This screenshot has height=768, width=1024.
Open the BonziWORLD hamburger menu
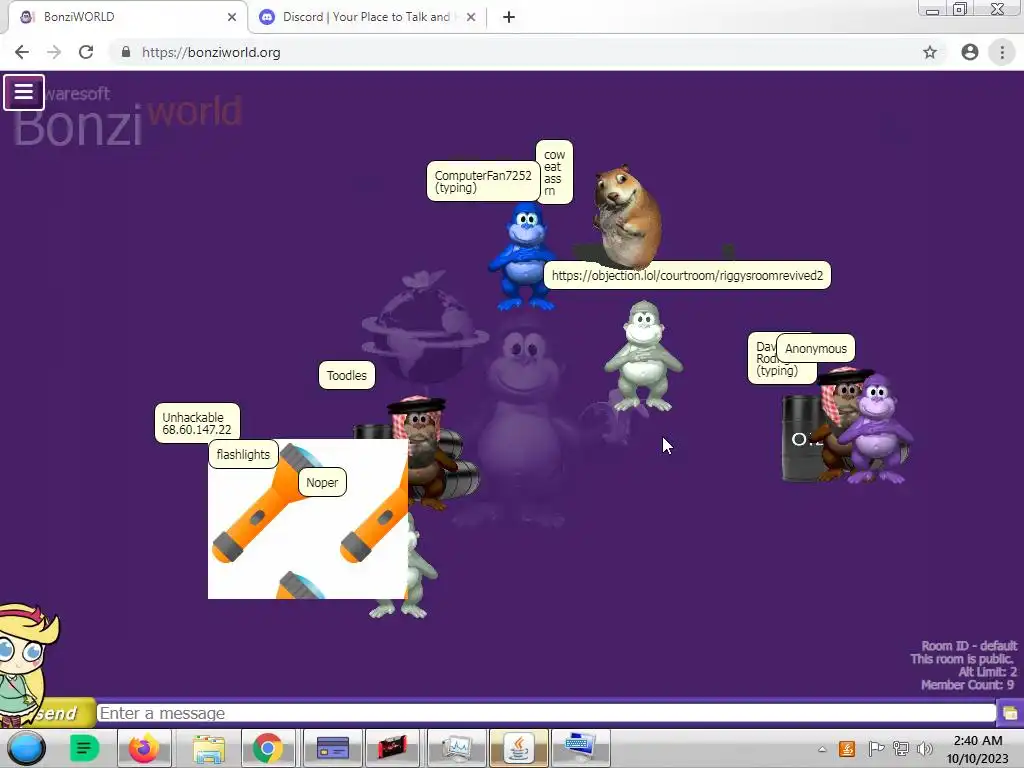coord(24,92)
